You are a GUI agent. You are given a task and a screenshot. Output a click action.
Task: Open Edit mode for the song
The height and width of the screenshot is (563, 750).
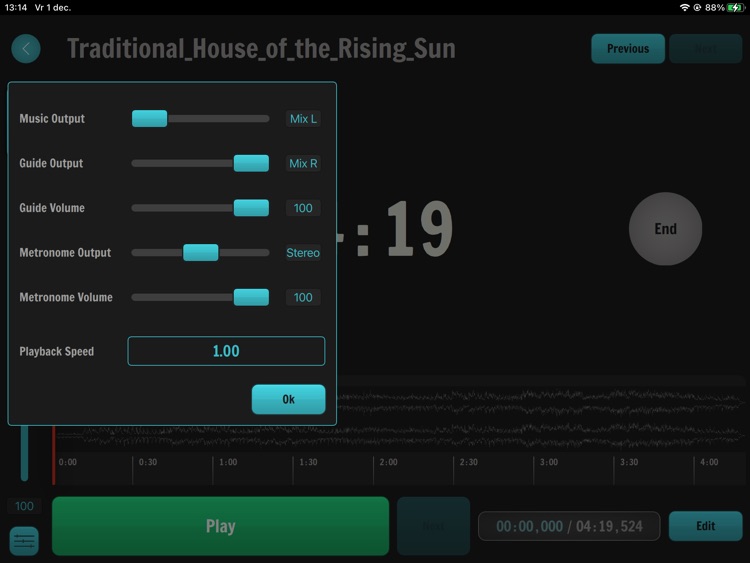pyautogui.click(x=706, y=526)
